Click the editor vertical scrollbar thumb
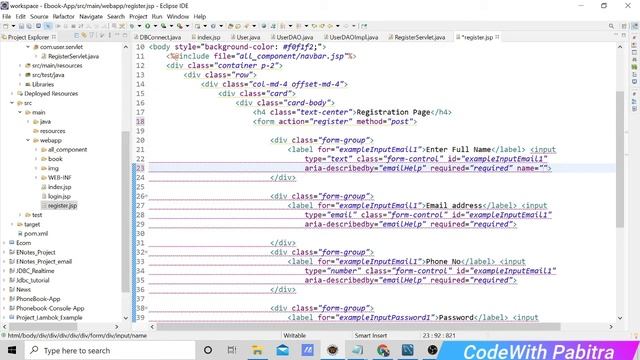The image size is (640, 360). [620, 159]
